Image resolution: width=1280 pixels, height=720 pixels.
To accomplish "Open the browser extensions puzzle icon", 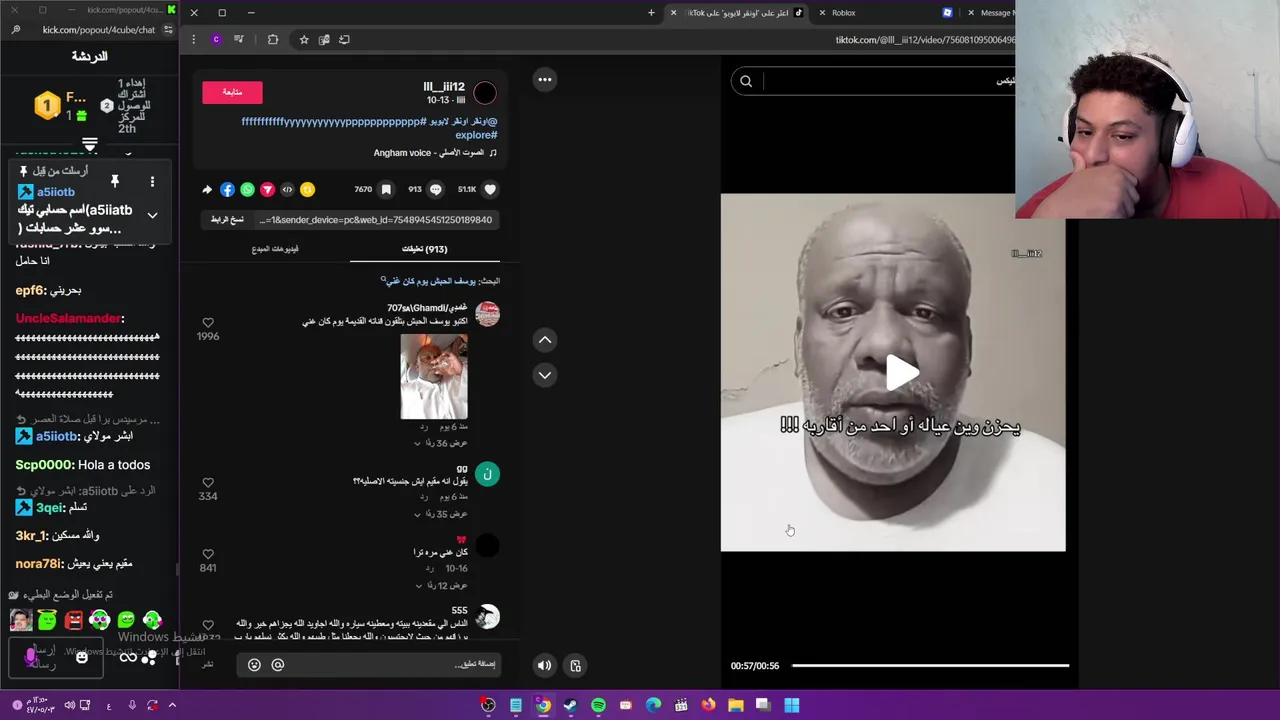I will (x=273, y=39).
